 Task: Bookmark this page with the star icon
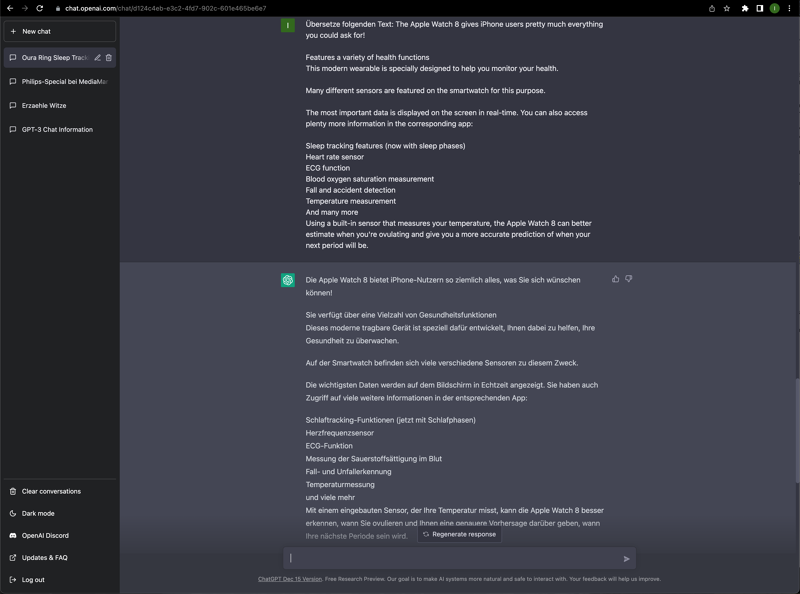[727, 8]
